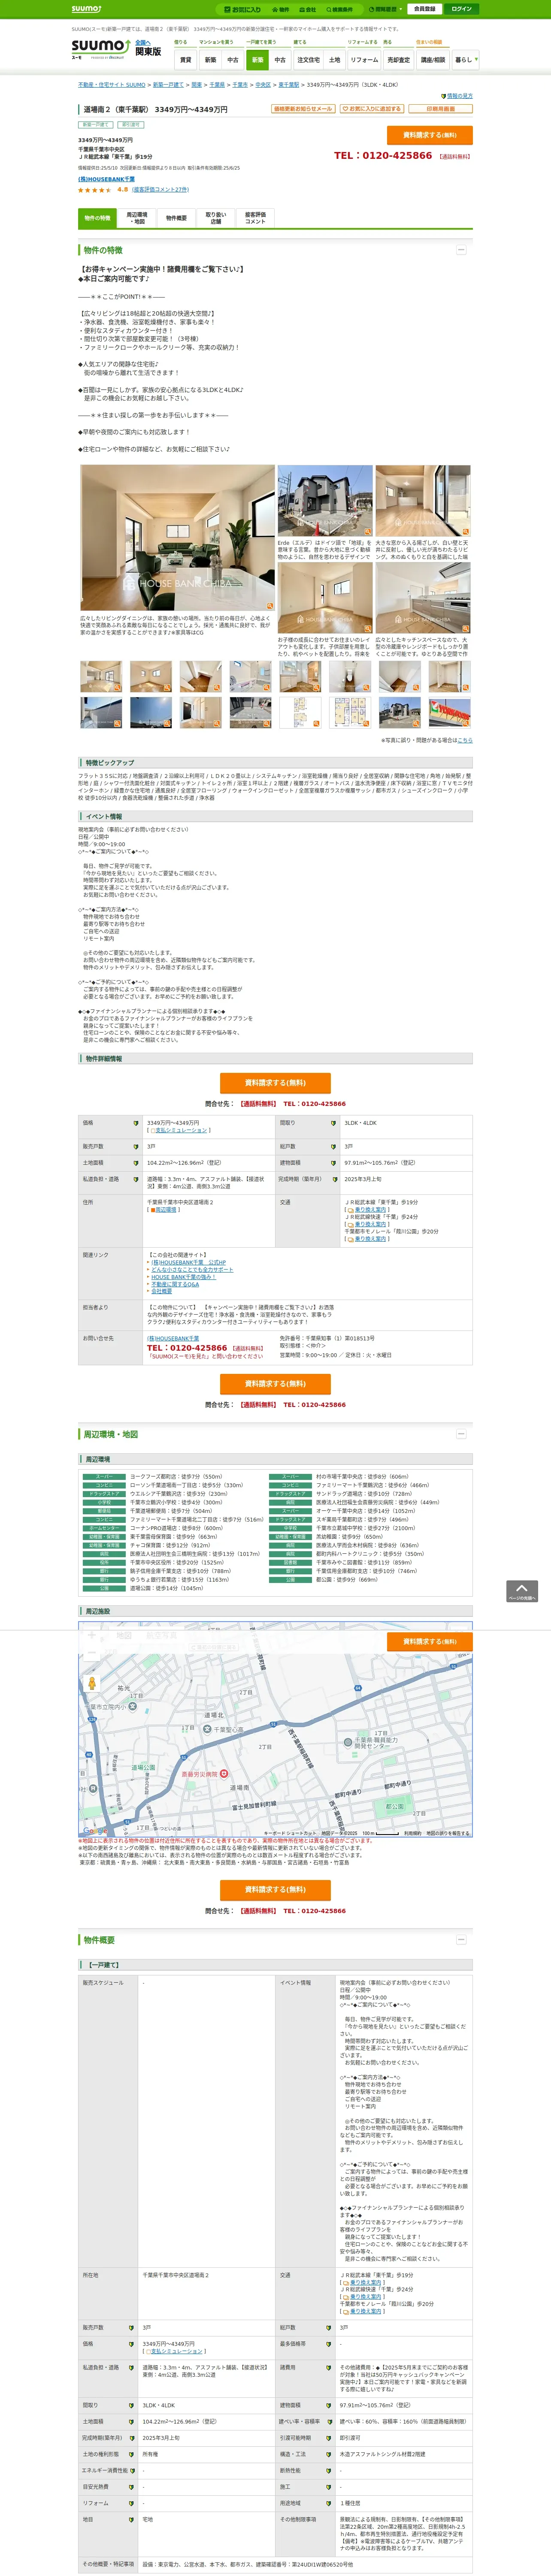Click the SUUMO logo in the header
551x2576 pixels.
point(100,47)
